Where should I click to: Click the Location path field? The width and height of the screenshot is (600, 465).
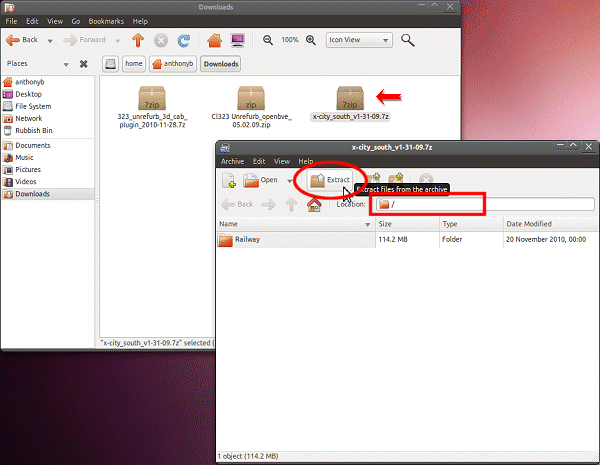[x=485, y=204]
